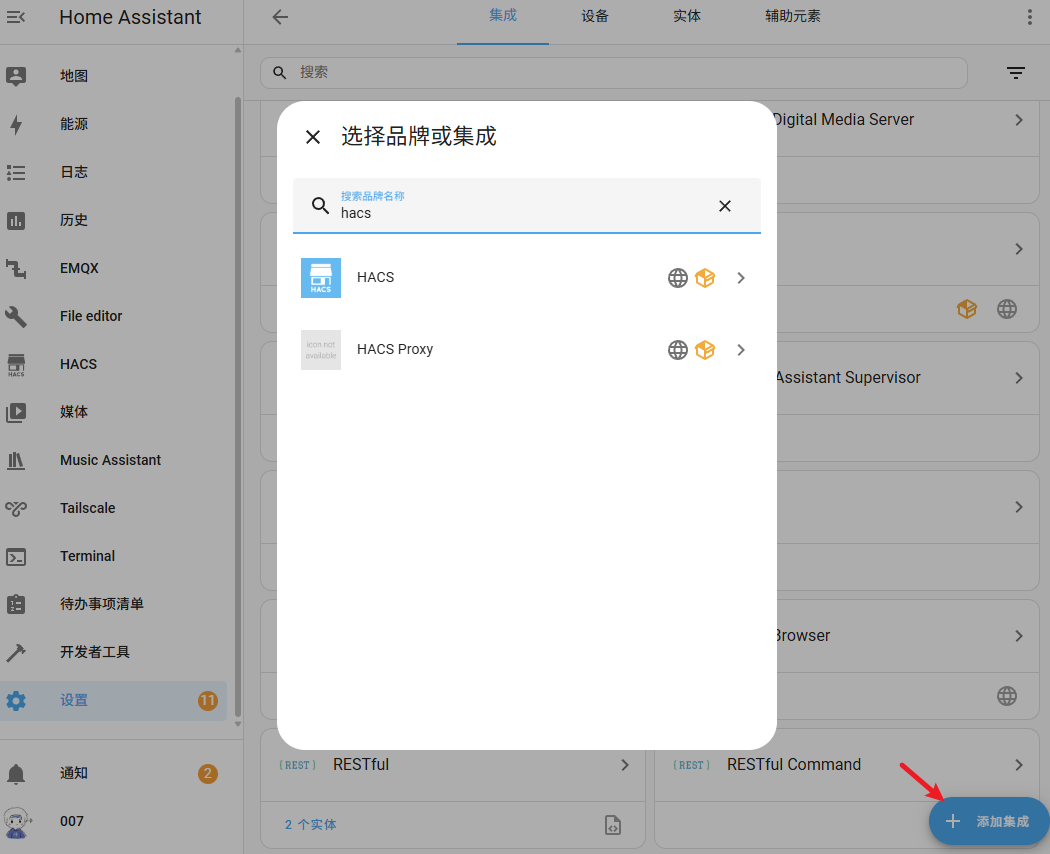The image size is (1050, 854).
Task: Open the EMQX sidebar entry
Action: tap(79, 268)
